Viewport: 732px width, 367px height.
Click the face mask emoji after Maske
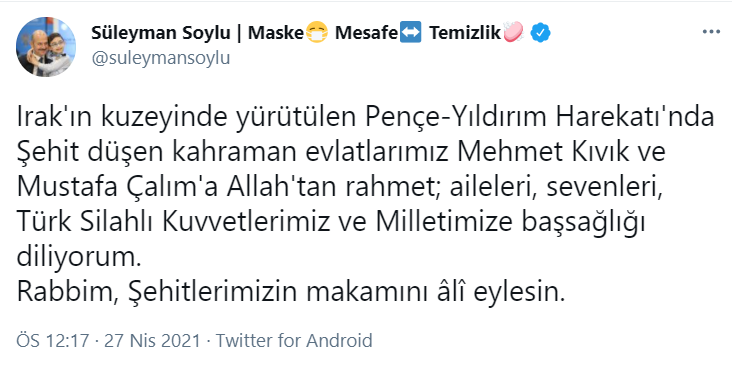(317, 33)
